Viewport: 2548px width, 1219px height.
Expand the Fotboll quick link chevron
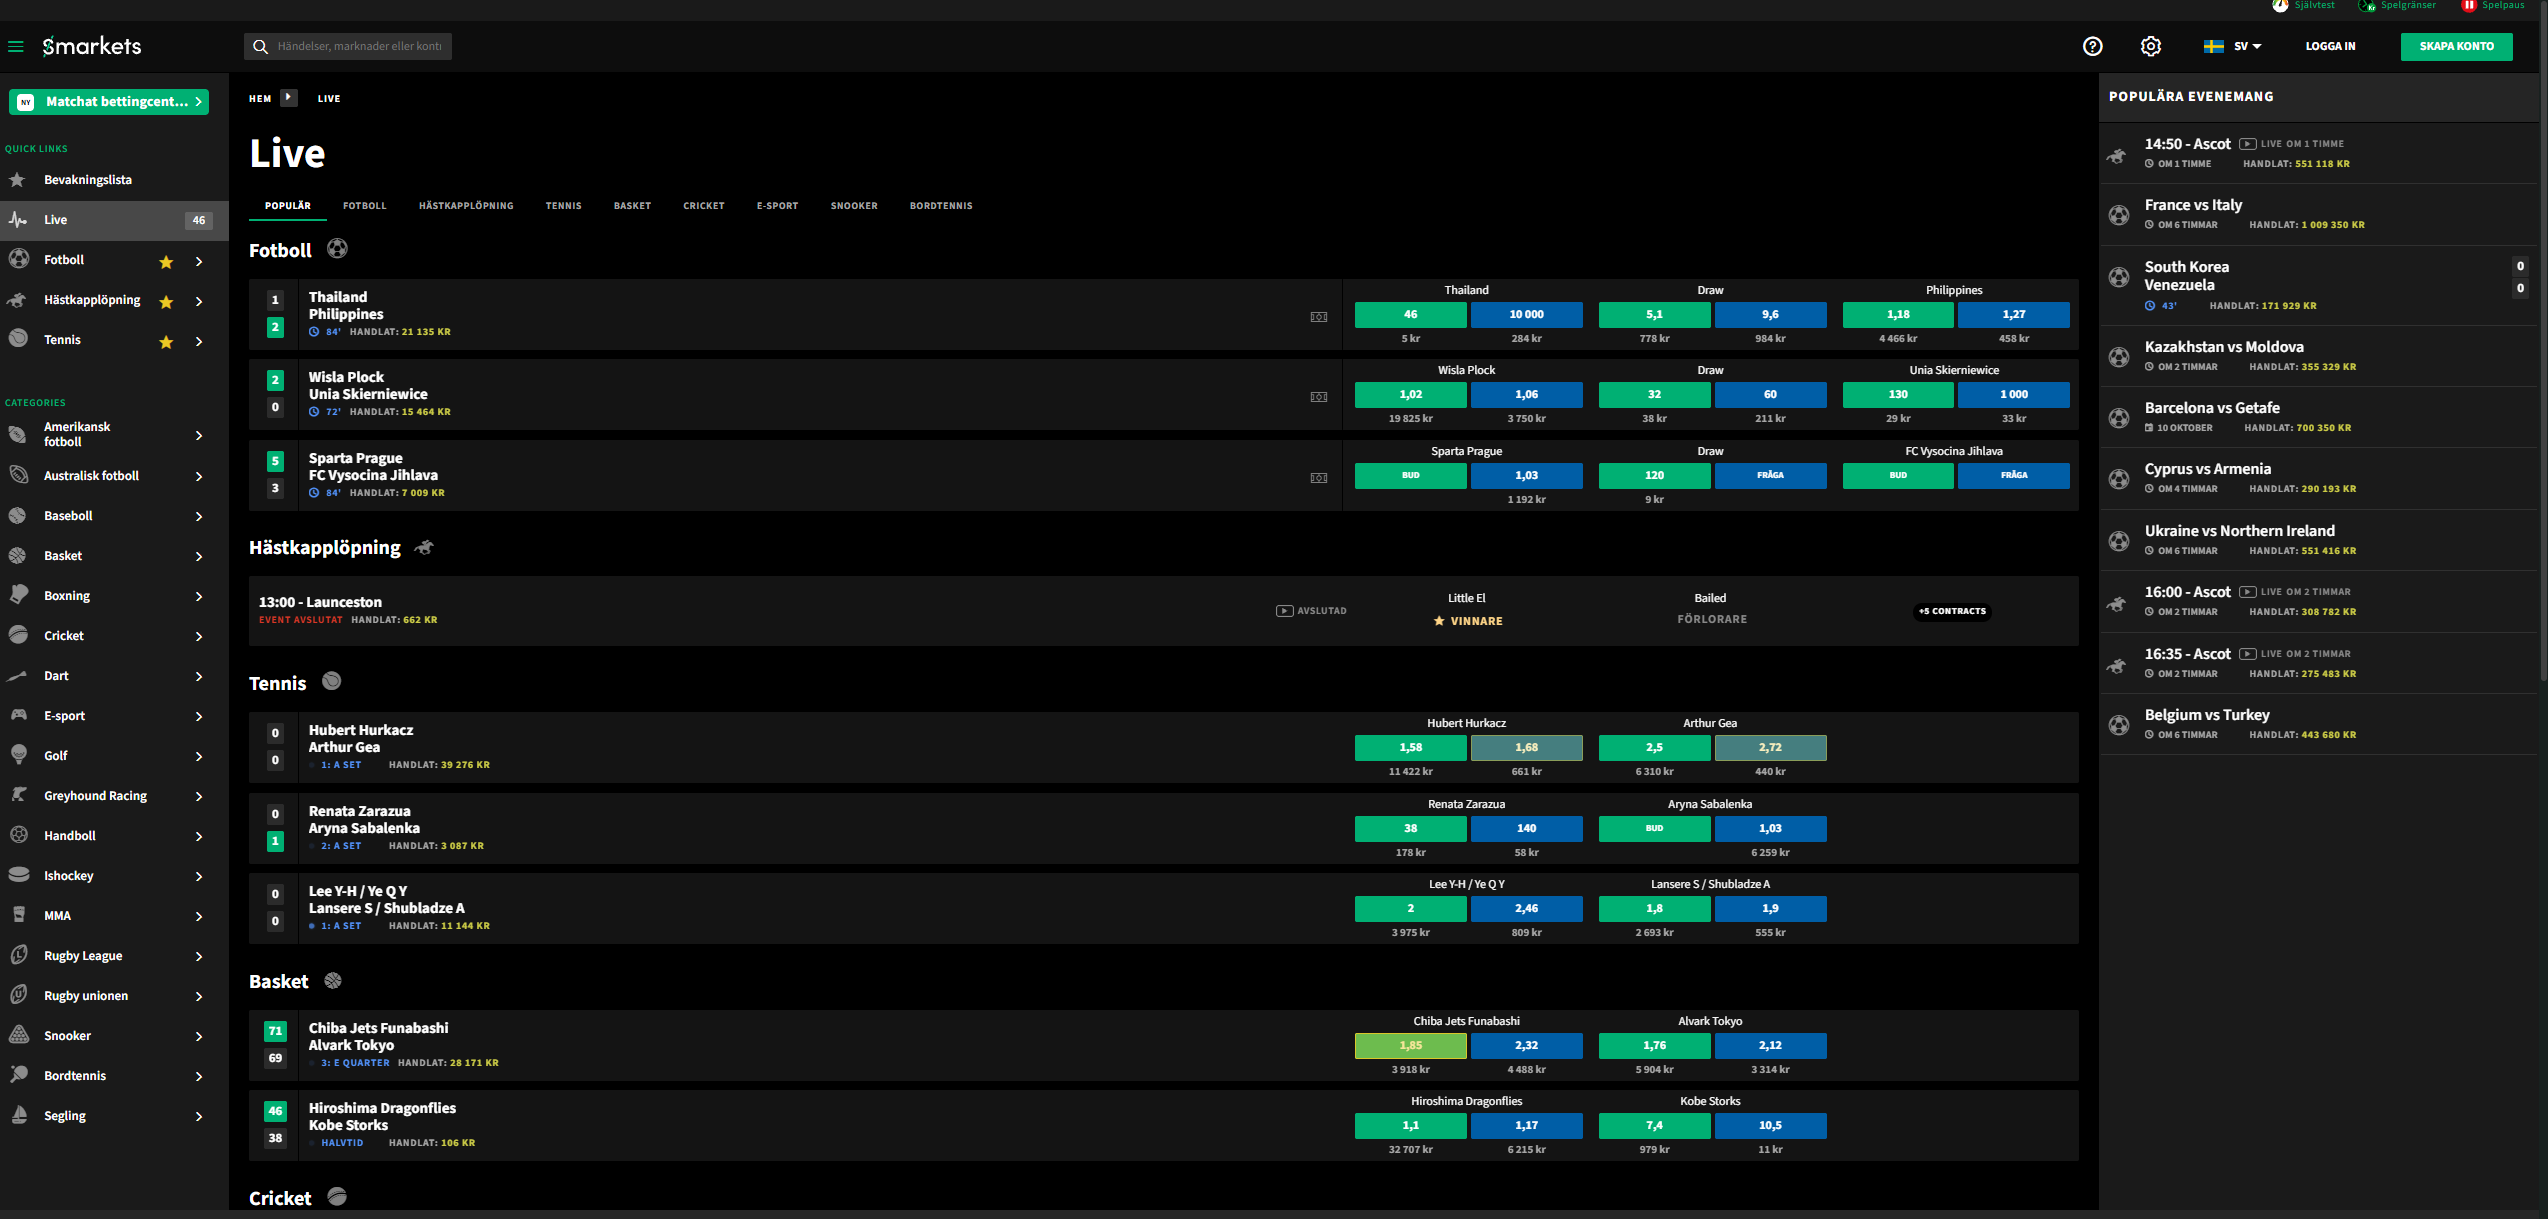[199, 261]
